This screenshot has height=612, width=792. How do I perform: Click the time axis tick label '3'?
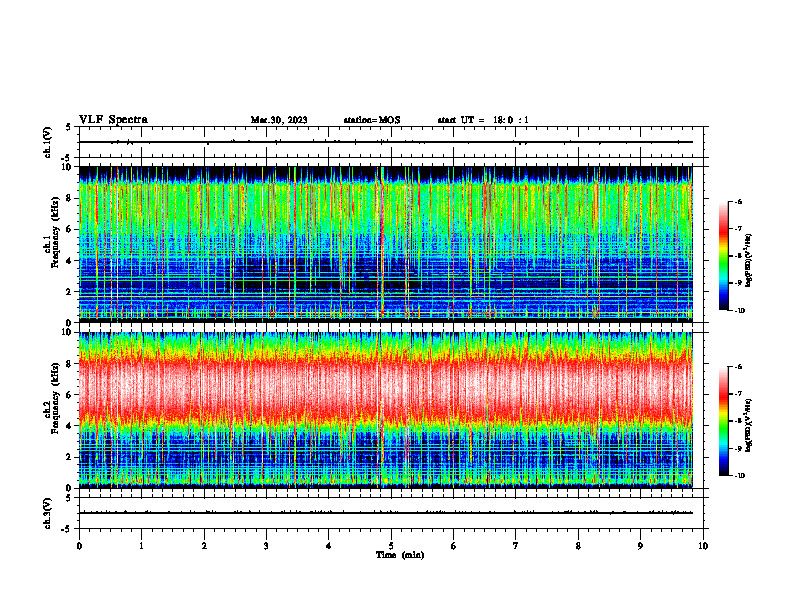(266, 546)
